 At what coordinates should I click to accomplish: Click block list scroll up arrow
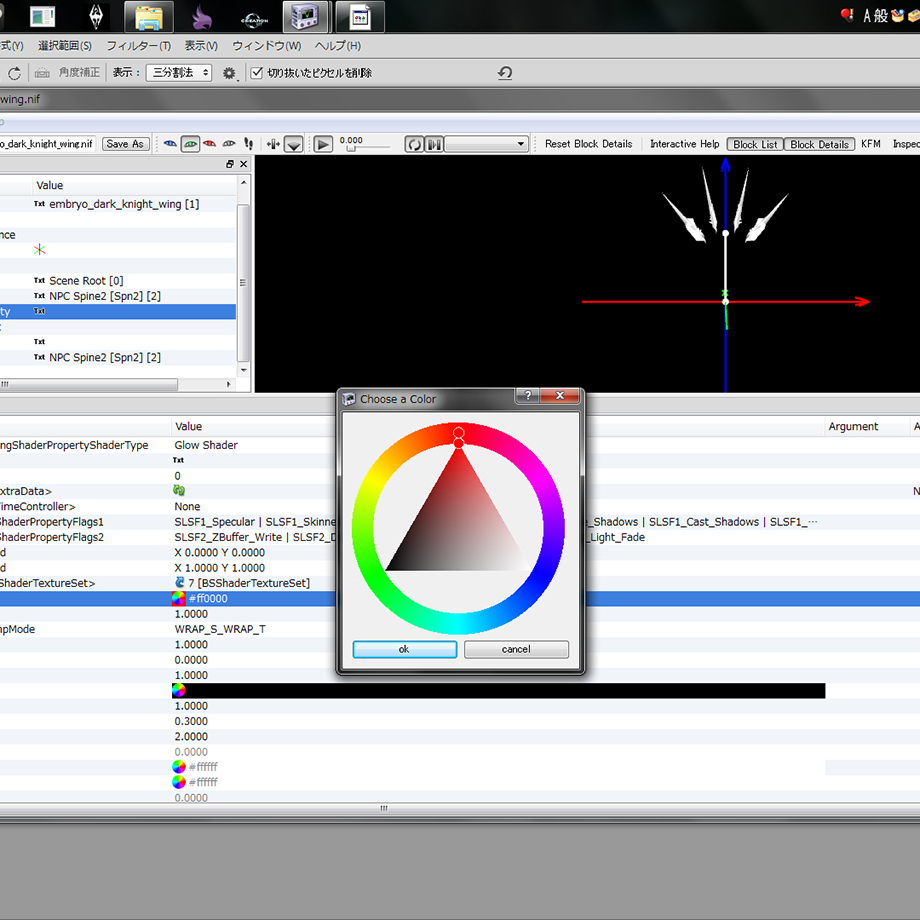coord(243,183)
